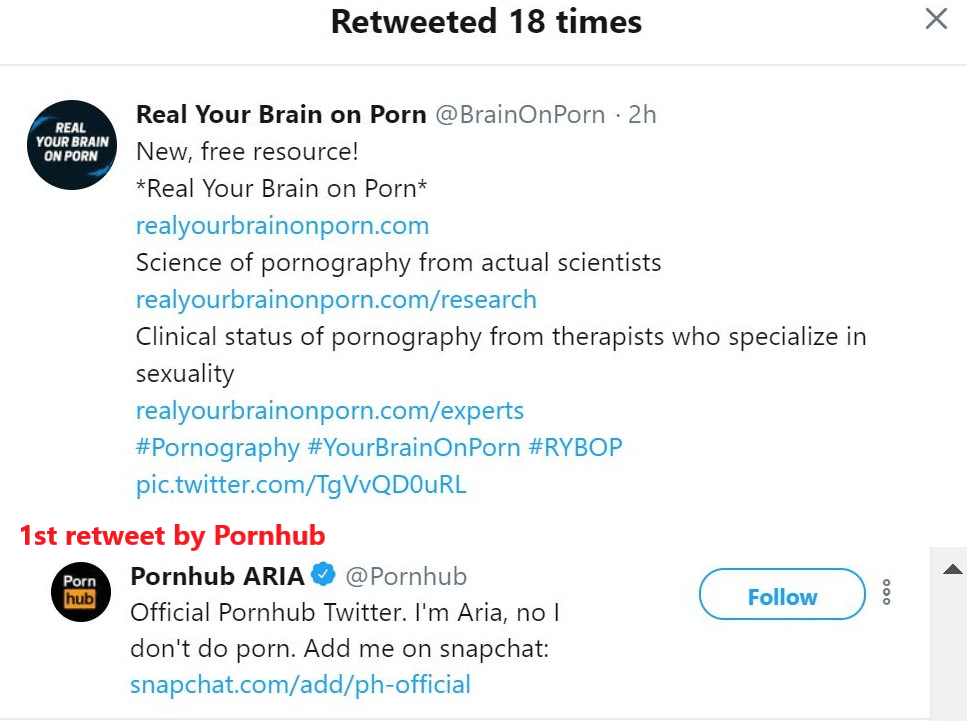Open the three-dot more options menu
This screenshot has width=967, height=721.
click(886, 593)
